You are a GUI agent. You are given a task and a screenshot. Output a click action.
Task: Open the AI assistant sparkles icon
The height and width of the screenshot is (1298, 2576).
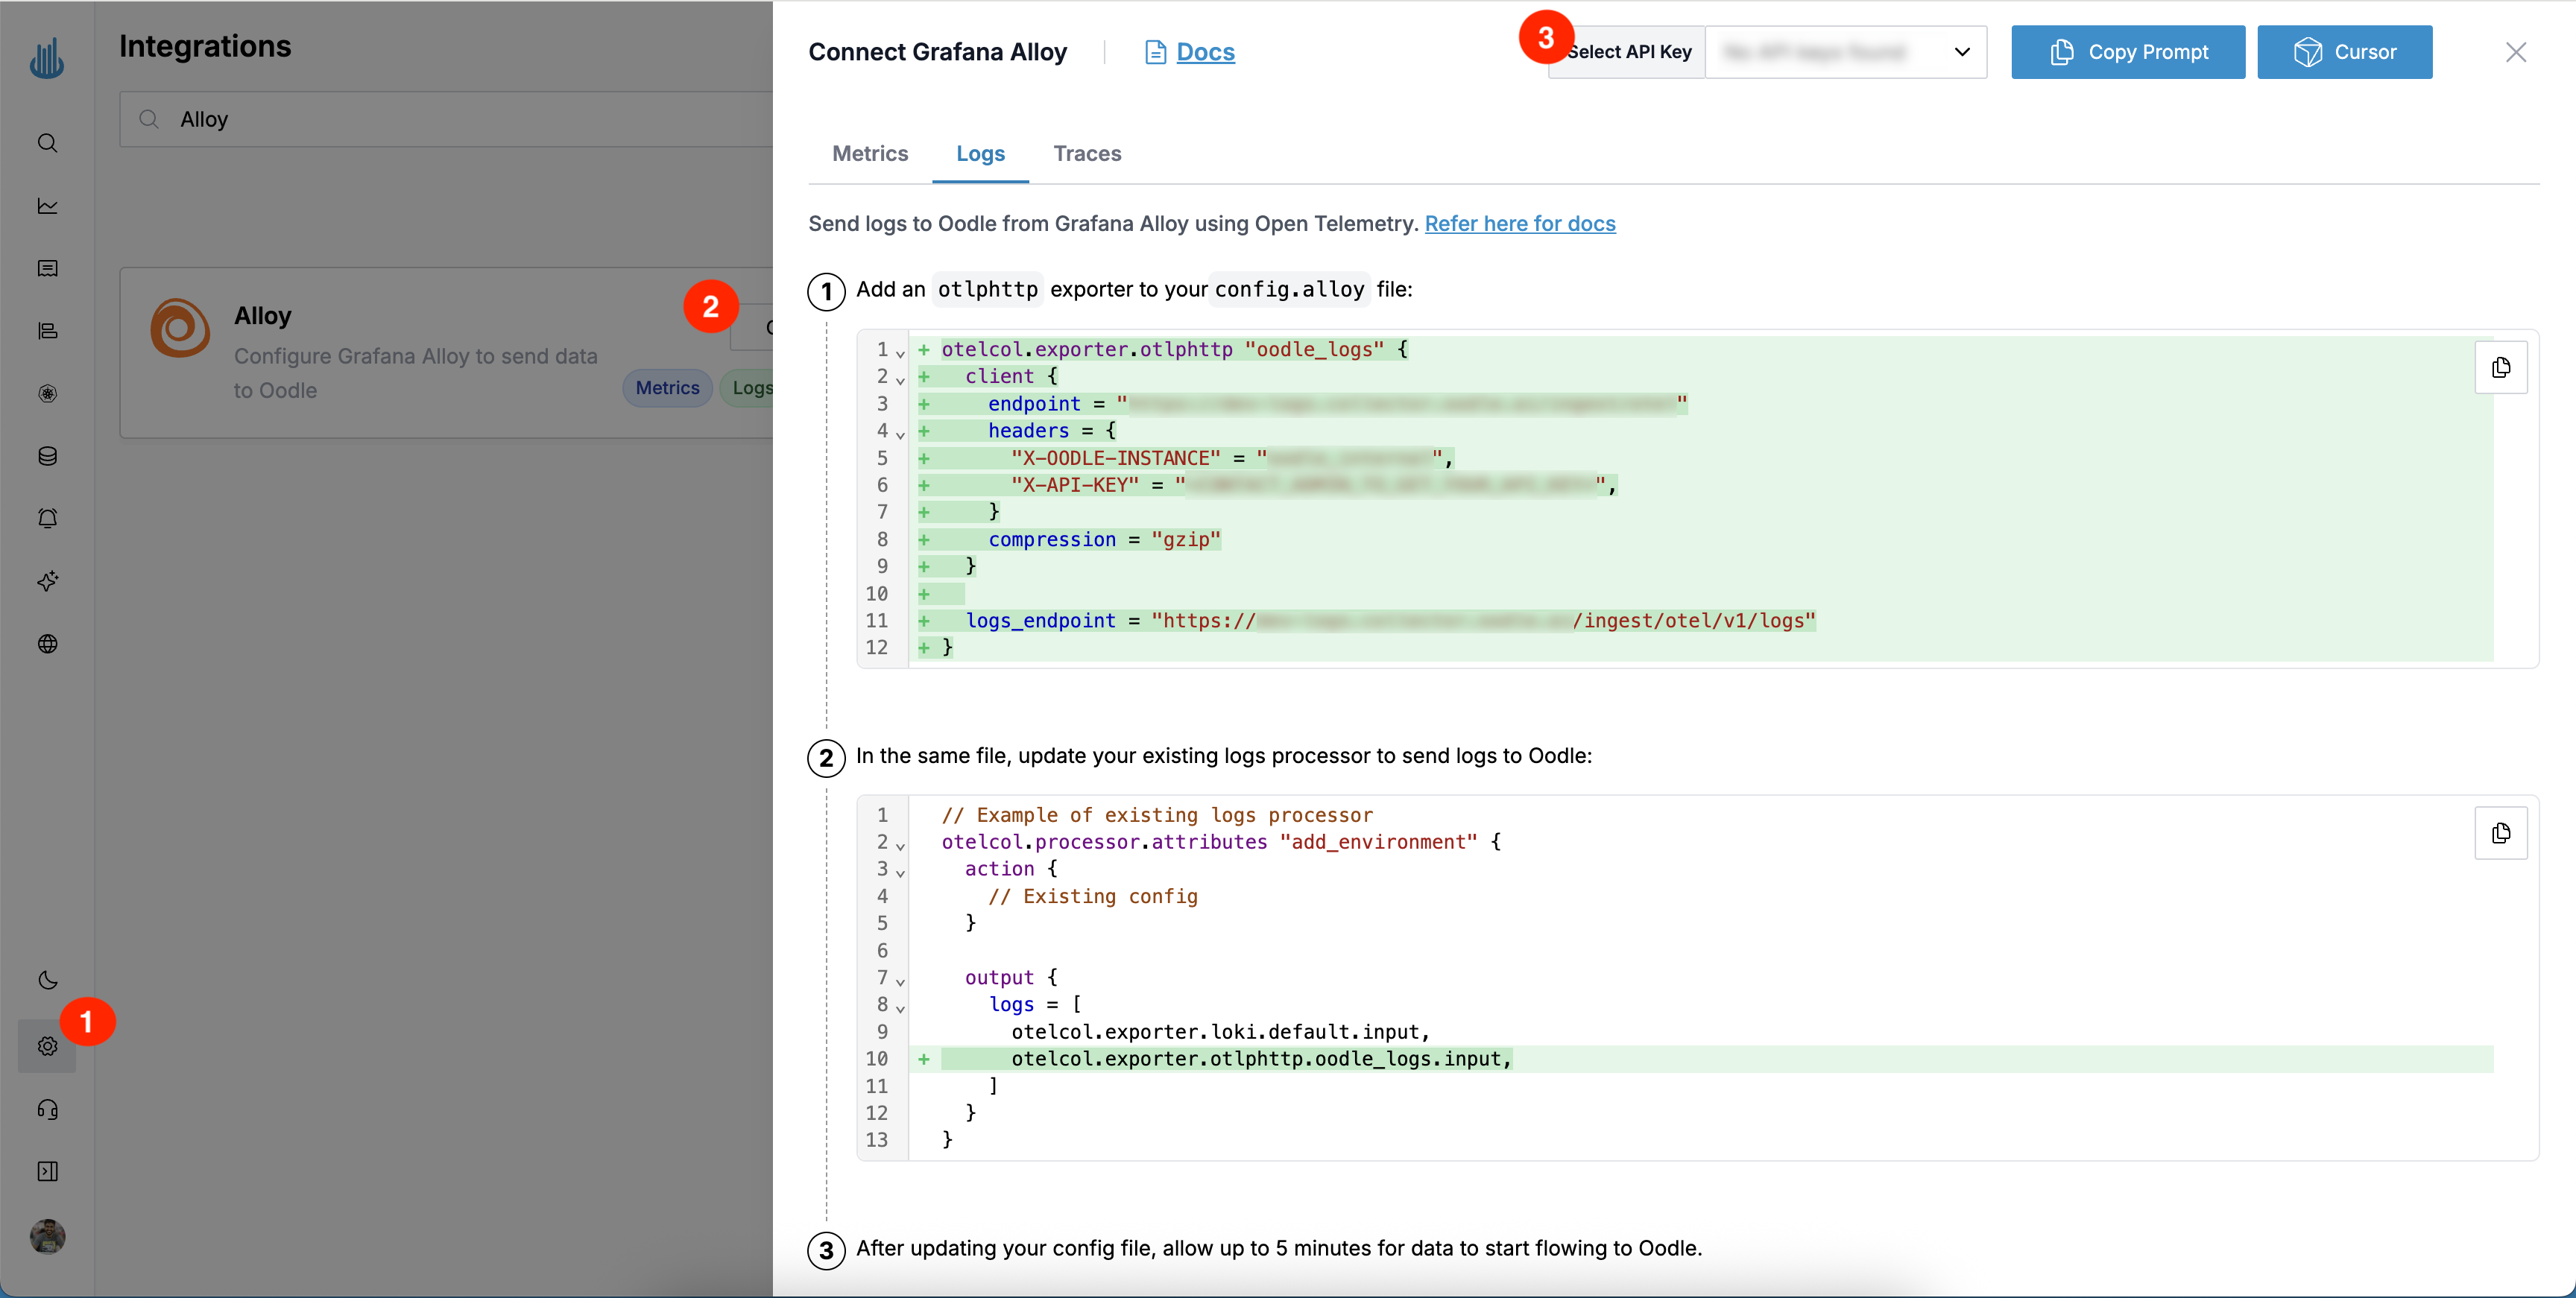pos(47,581)
